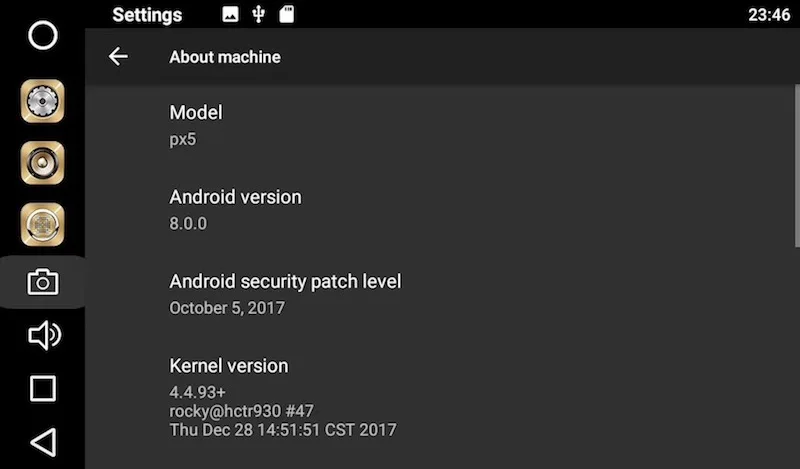Tap the image notification icon in status bar
The width and height of the screenshot is (800, 469).
pyautogui.click(x=230, y=14)
